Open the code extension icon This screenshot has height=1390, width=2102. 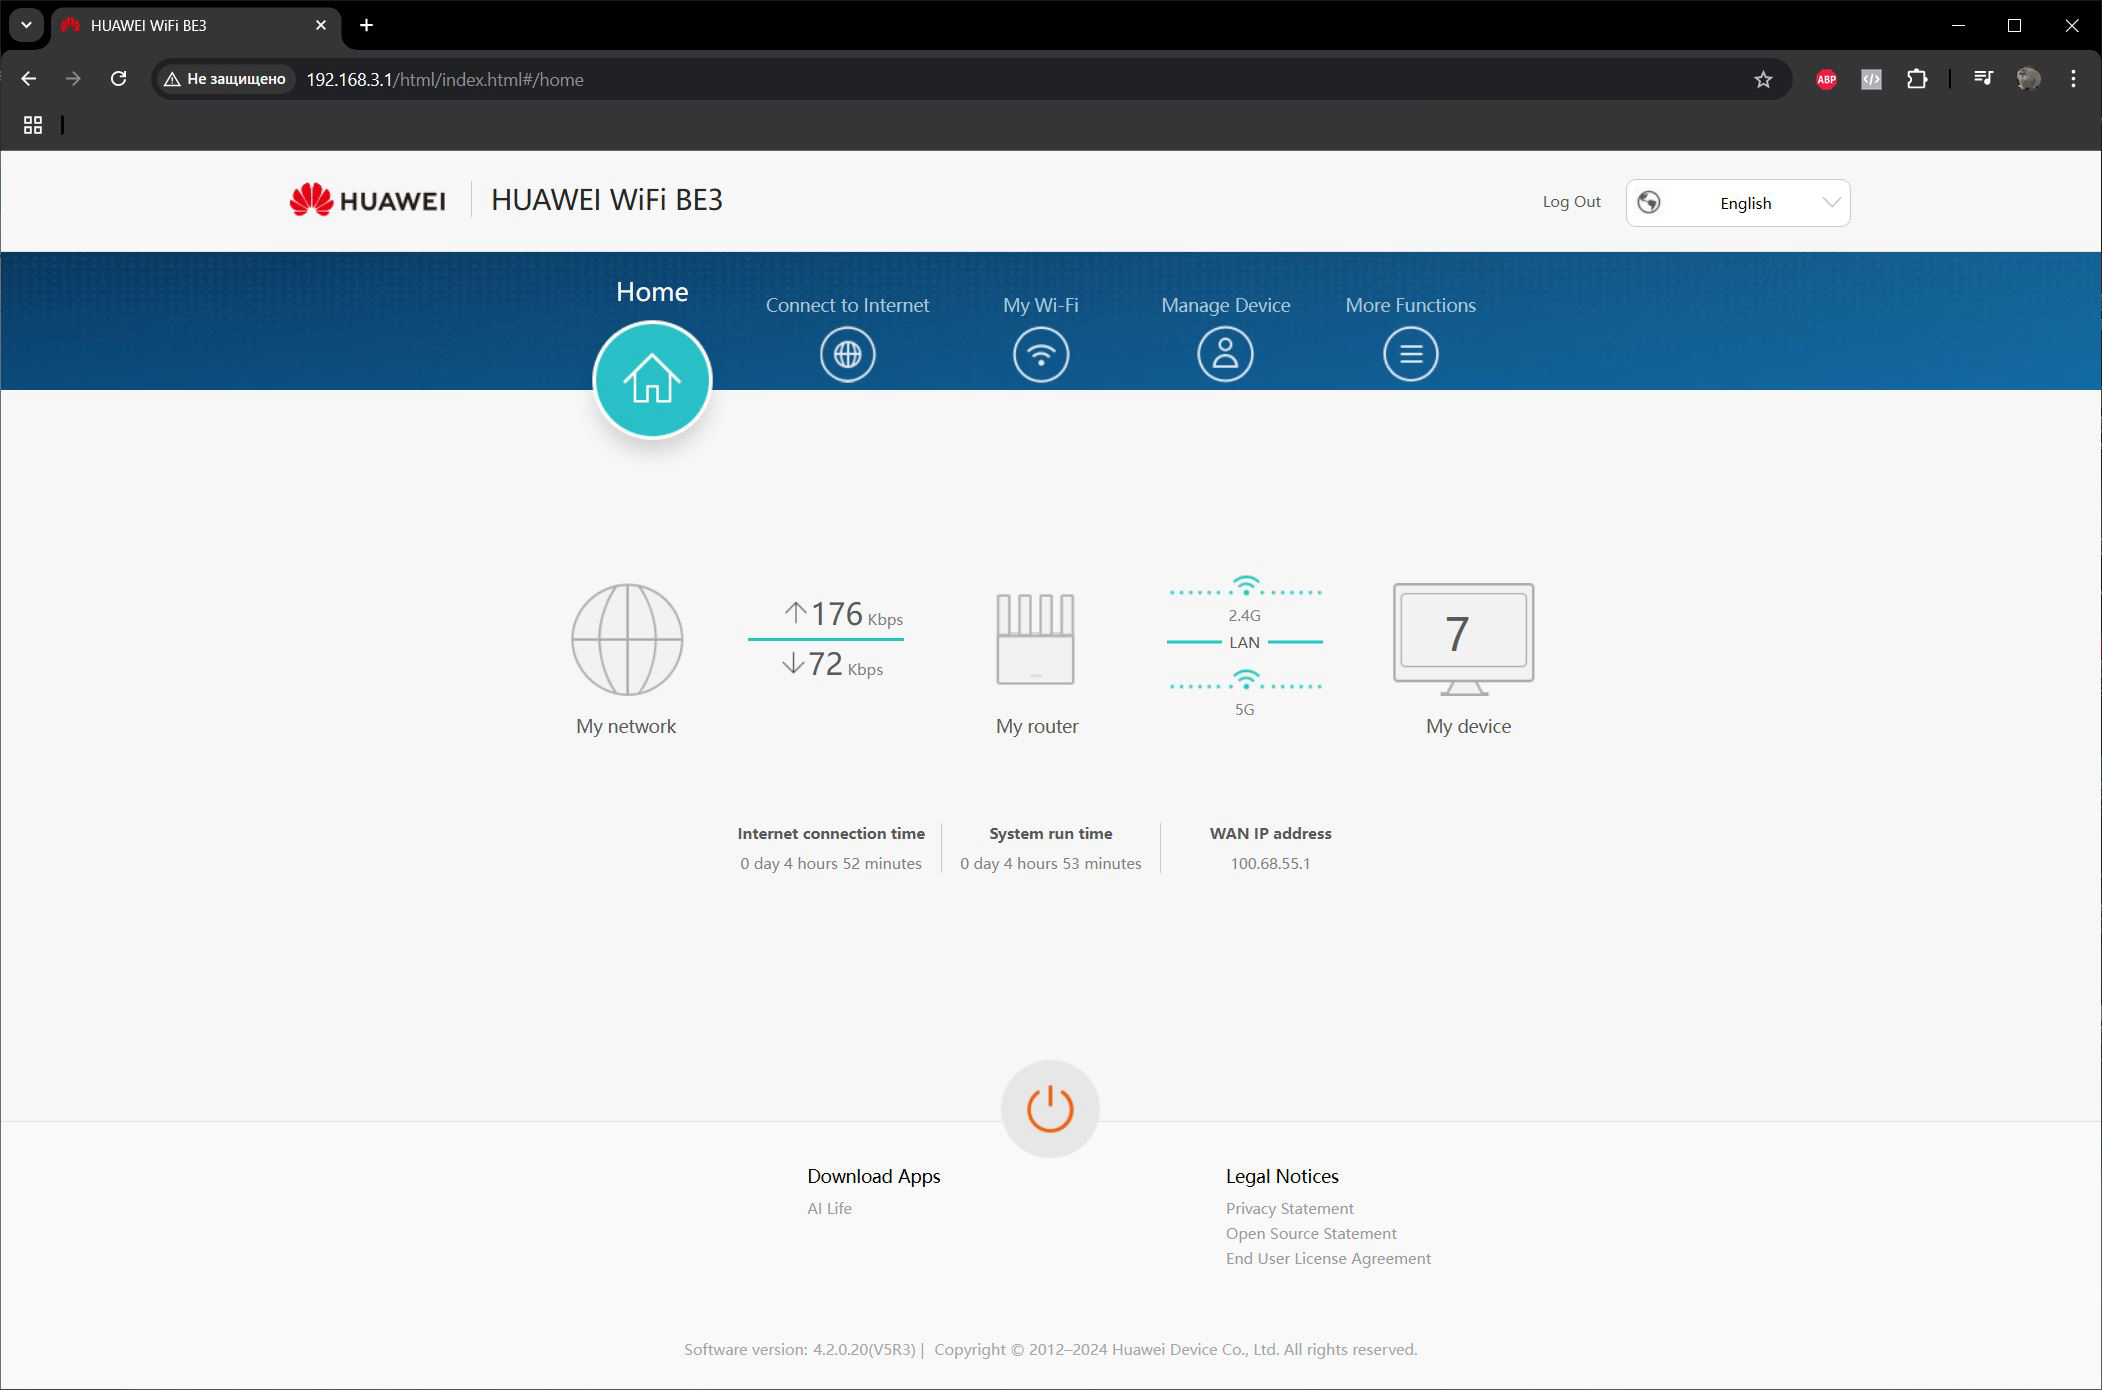point(1871,79)
